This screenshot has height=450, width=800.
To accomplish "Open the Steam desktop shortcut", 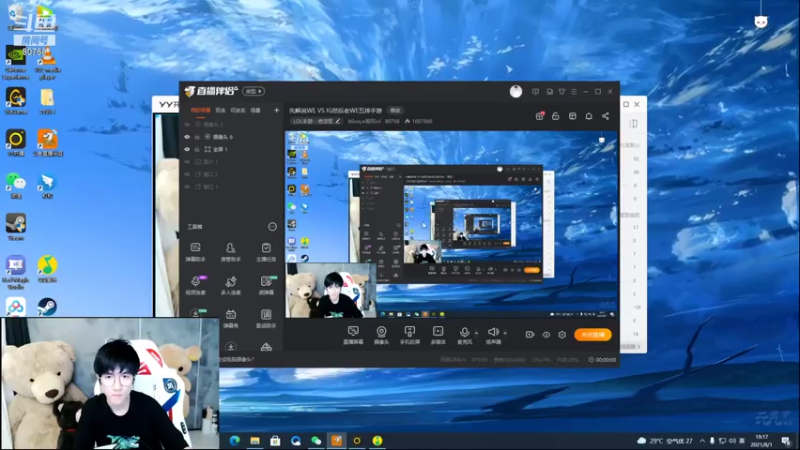I will point(16,227).
